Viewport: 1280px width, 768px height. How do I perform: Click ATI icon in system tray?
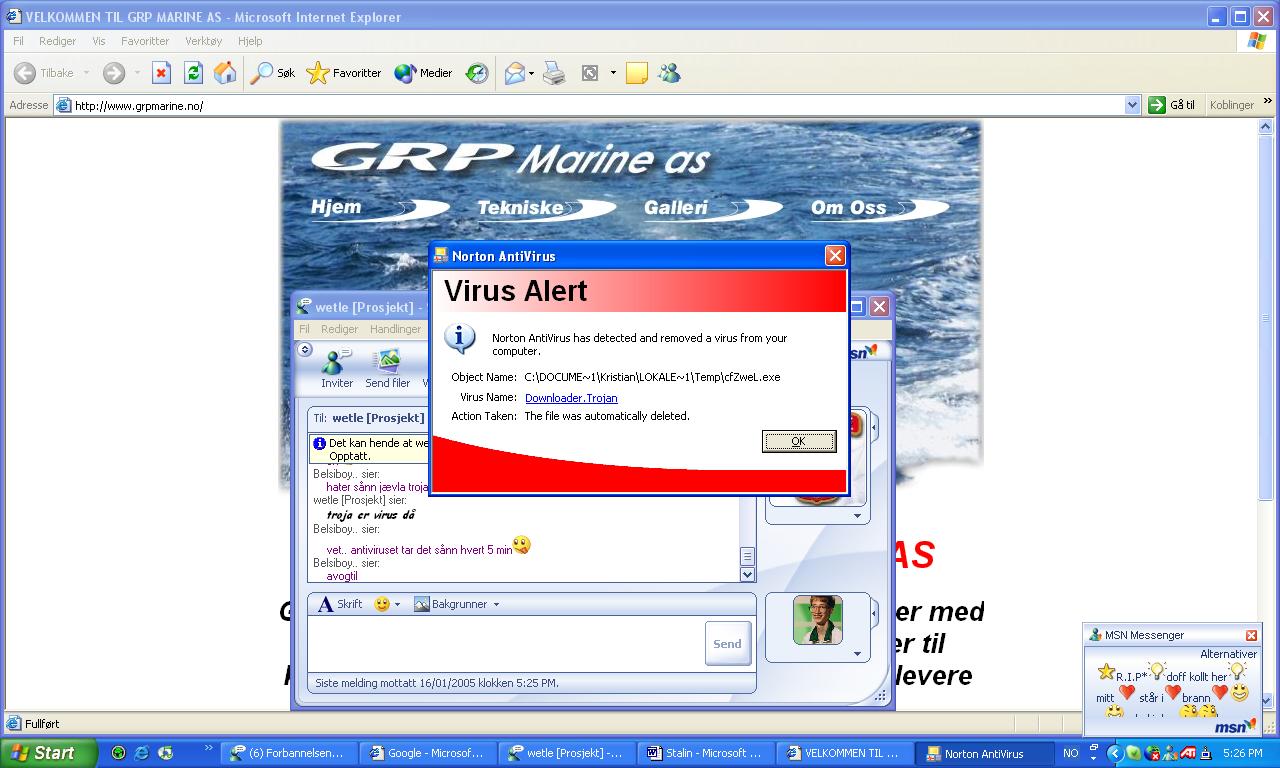[x=1189, y=753]
